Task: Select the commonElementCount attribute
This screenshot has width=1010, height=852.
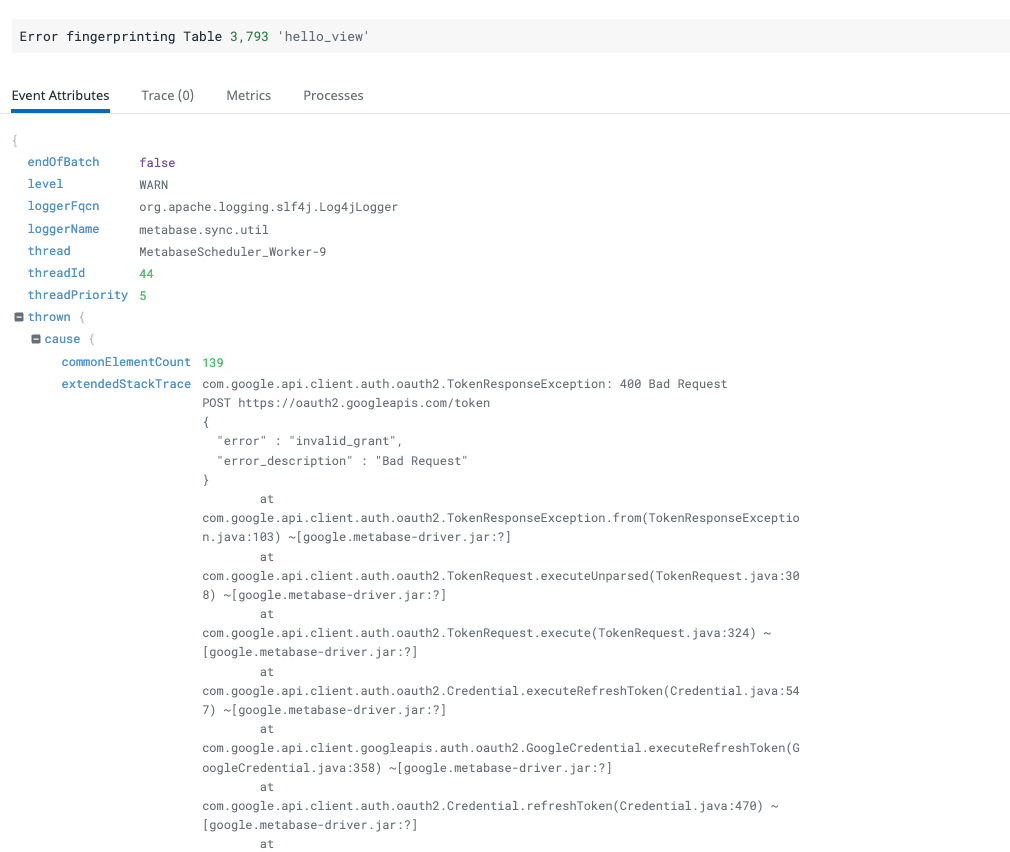Action: [x=126, y=361]
